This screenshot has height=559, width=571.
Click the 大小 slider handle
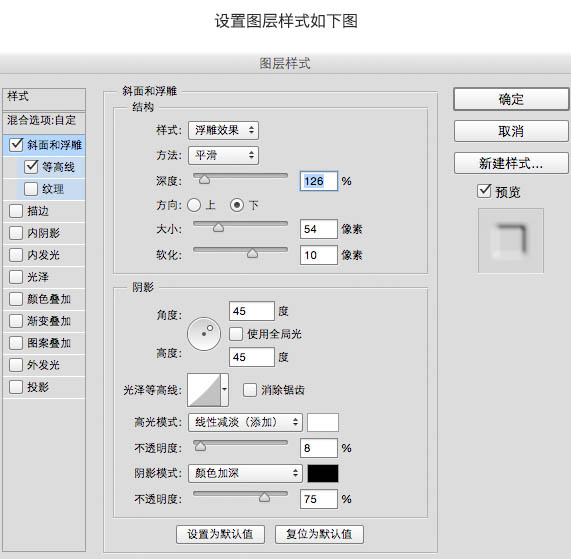218,227
